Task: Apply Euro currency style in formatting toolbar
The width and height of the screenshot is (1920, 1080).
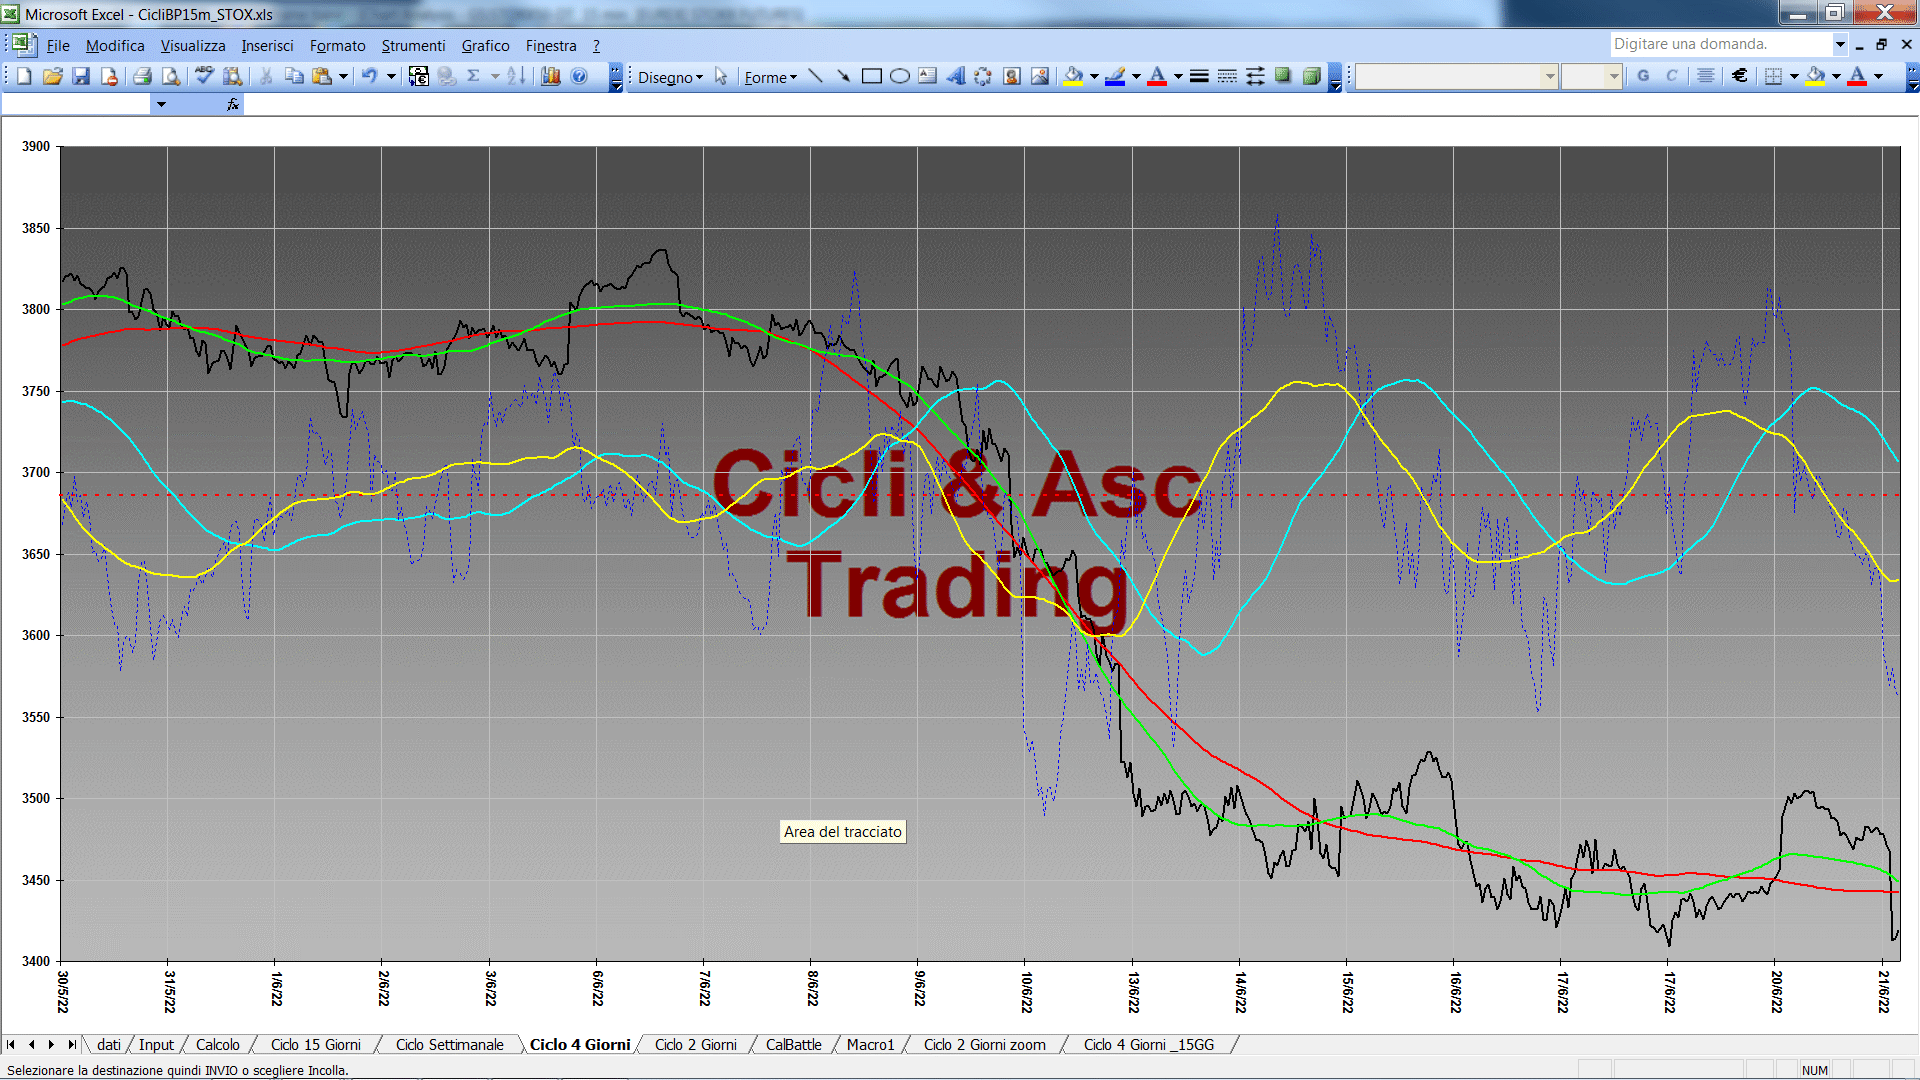Action: (x=1740, y=76)
